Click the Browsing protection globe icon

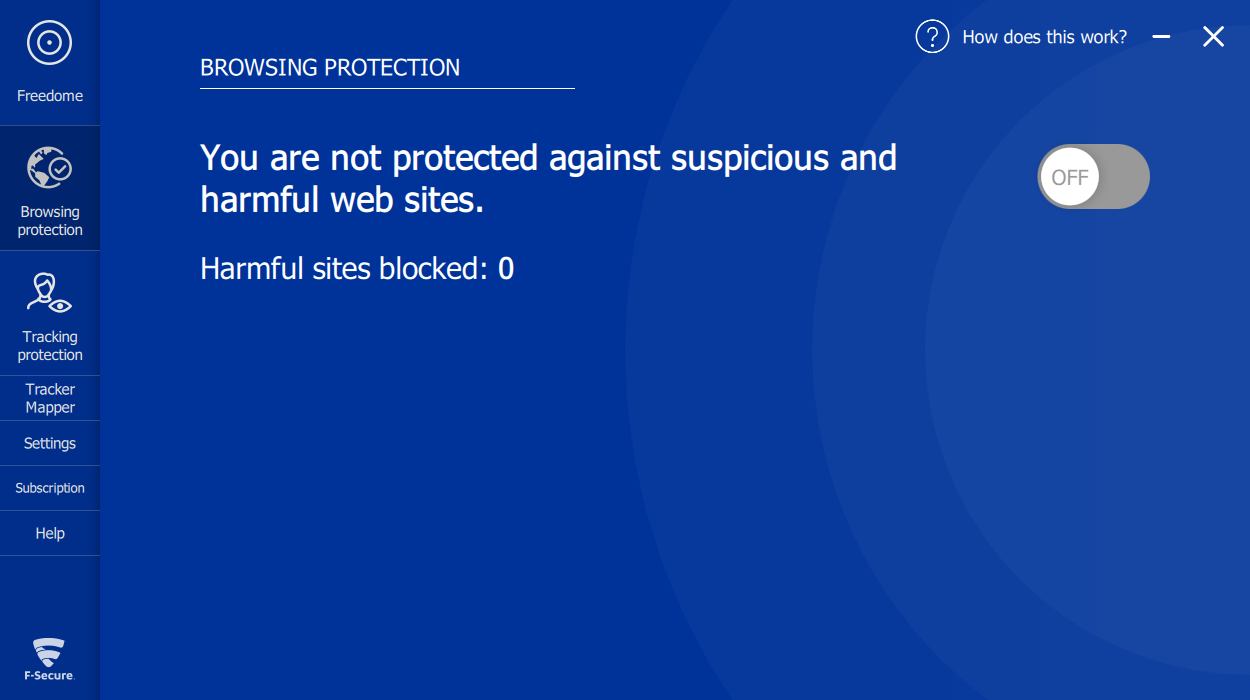49,168
